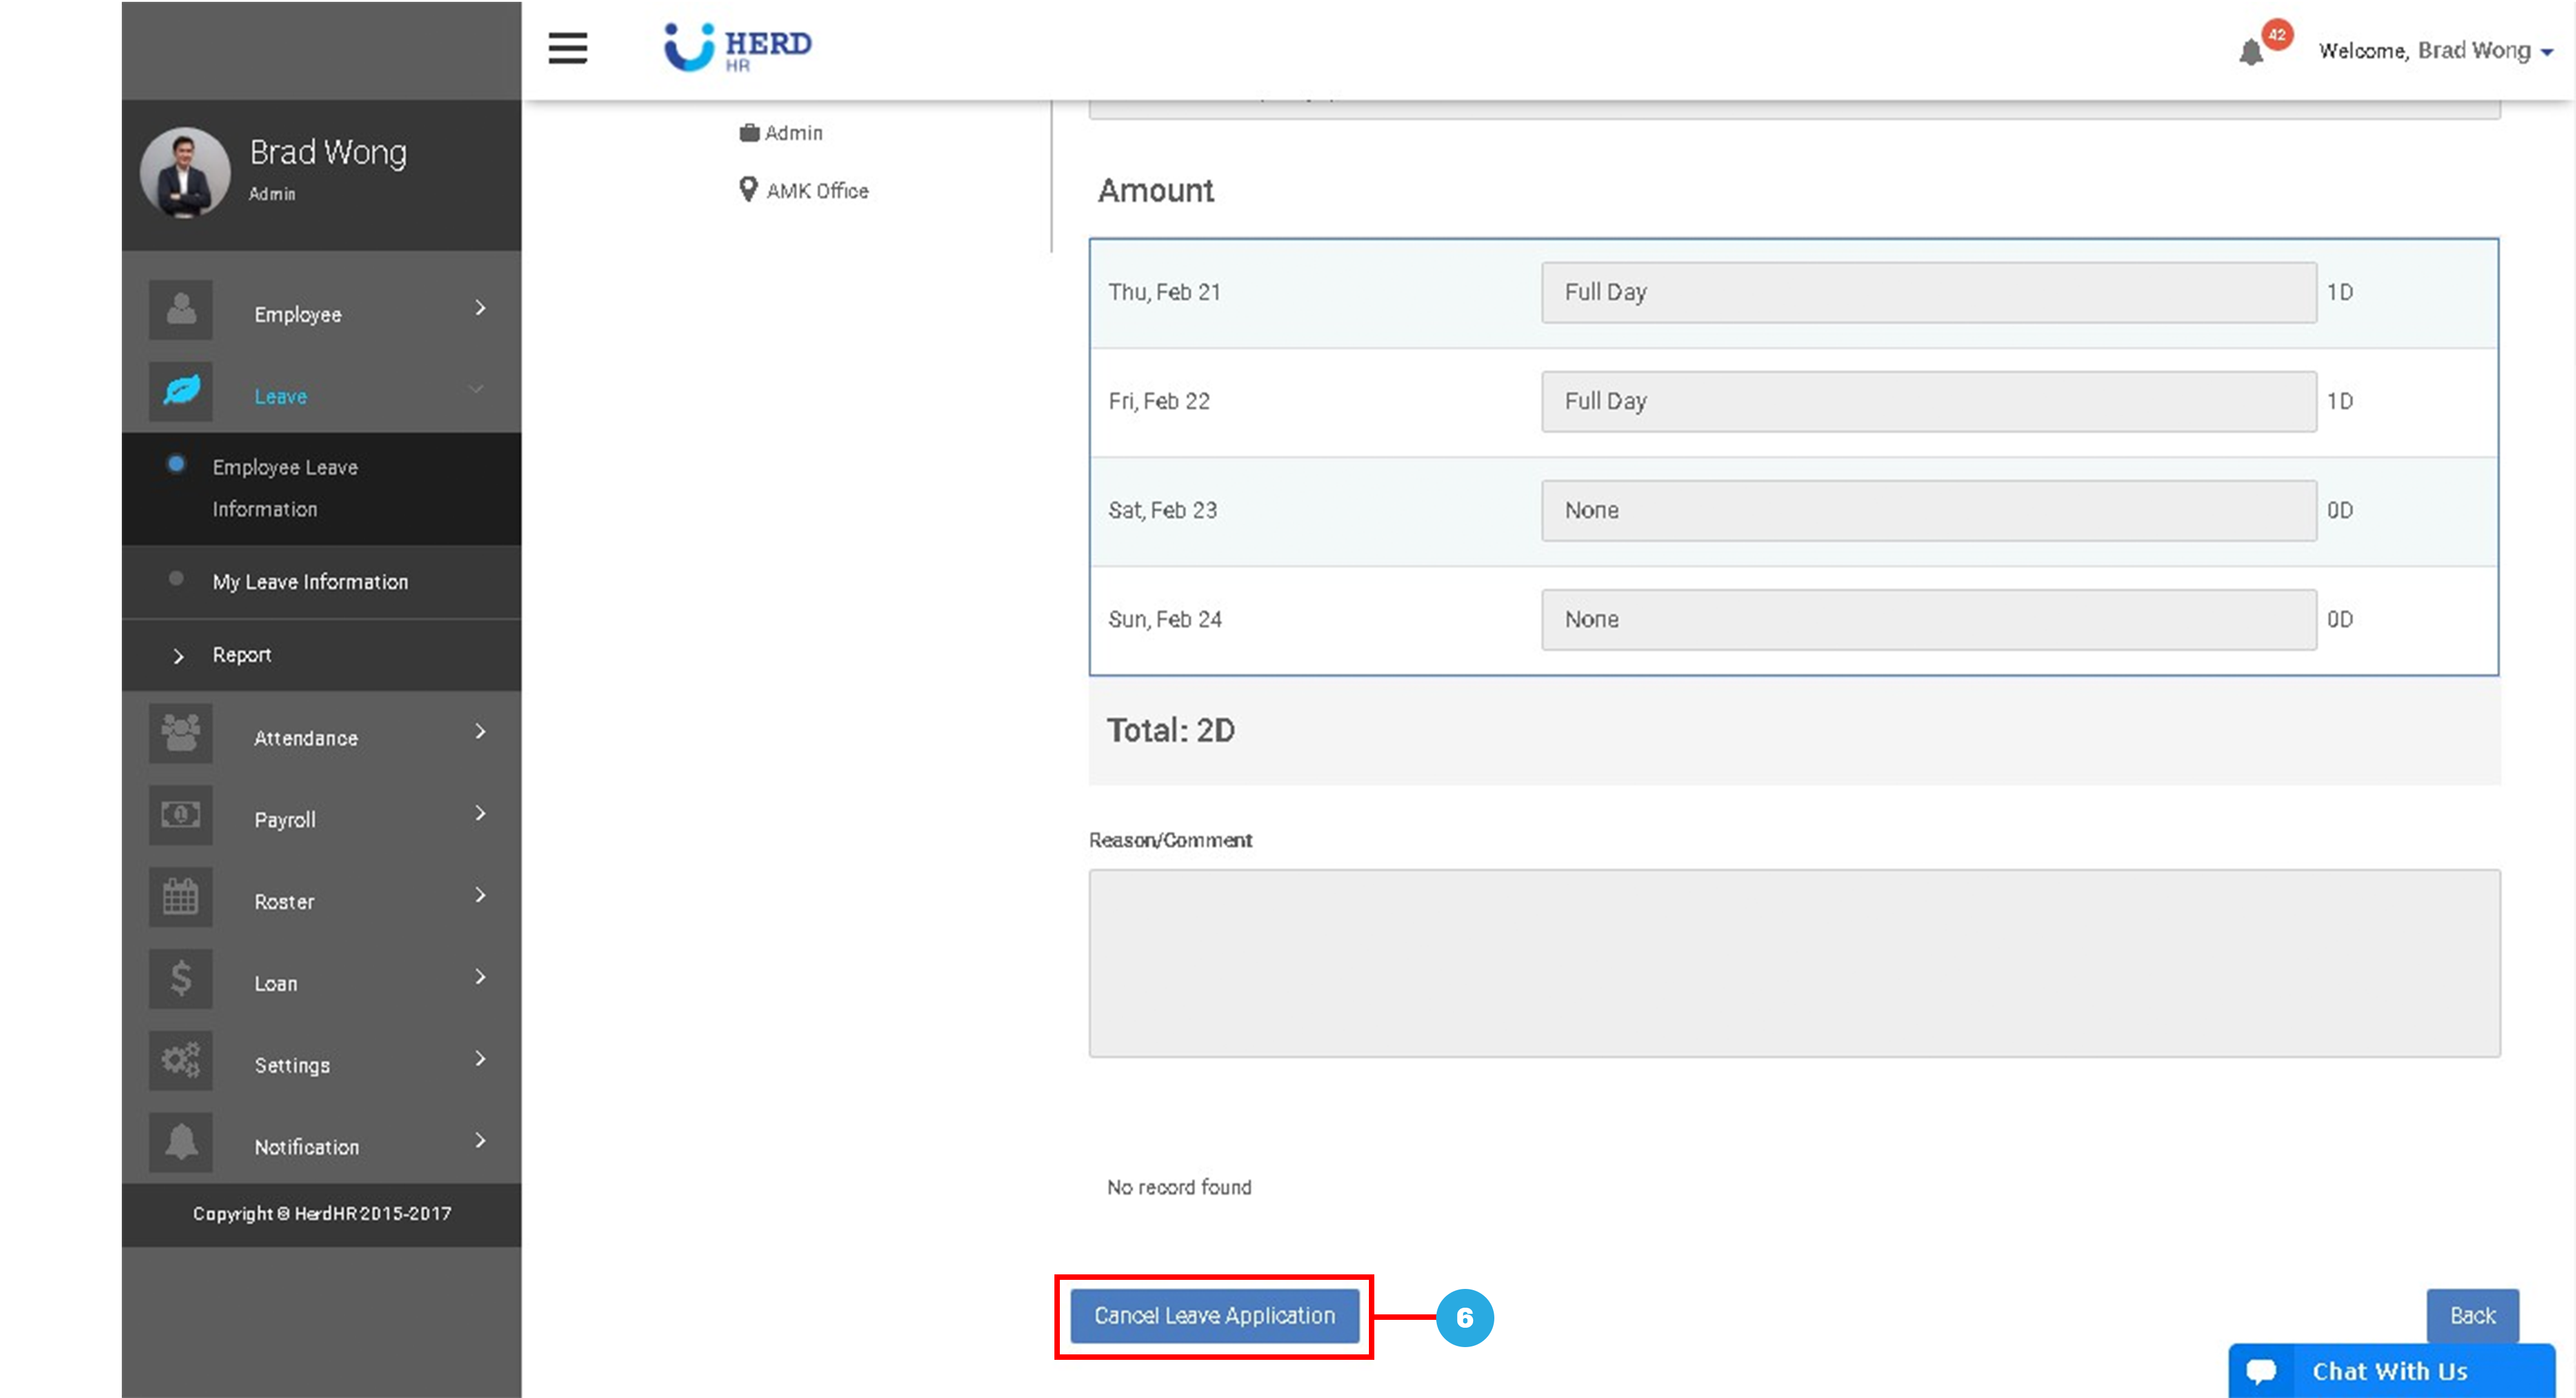This screenshot has width=2576, height=1398.
Task: Select the Loan dollar icon
Action: (181, 979)
